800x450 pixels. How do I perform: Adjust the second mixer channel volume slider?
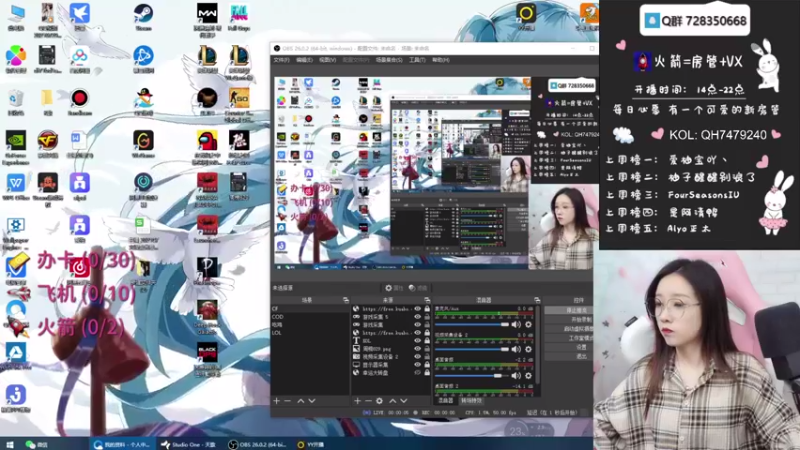pyautogui.click(x=472, y=349)
